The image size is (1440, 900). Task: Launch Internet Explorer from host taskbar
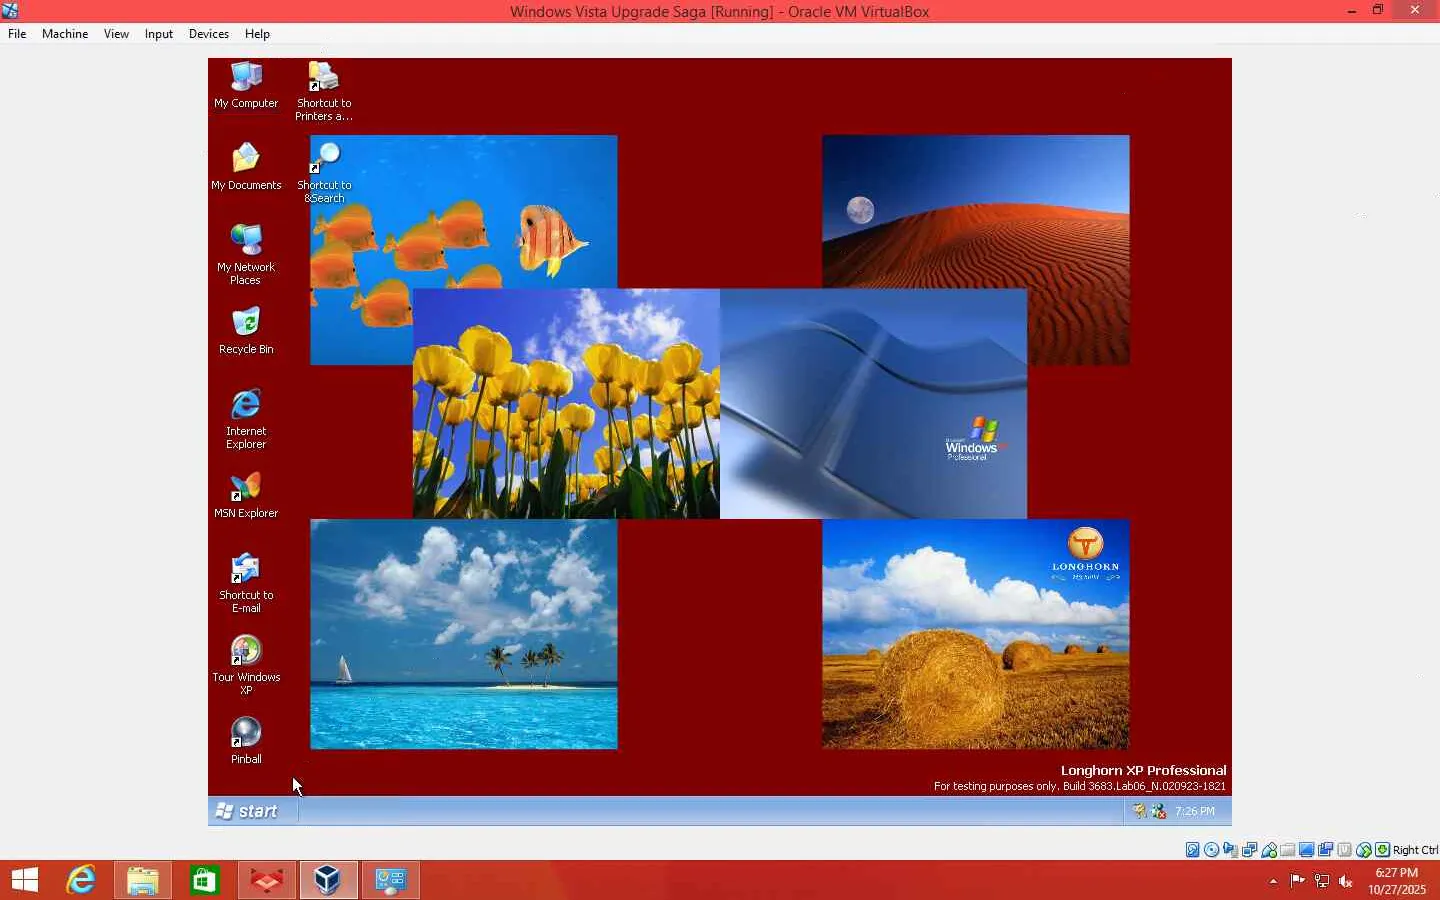tap(81, 880)
